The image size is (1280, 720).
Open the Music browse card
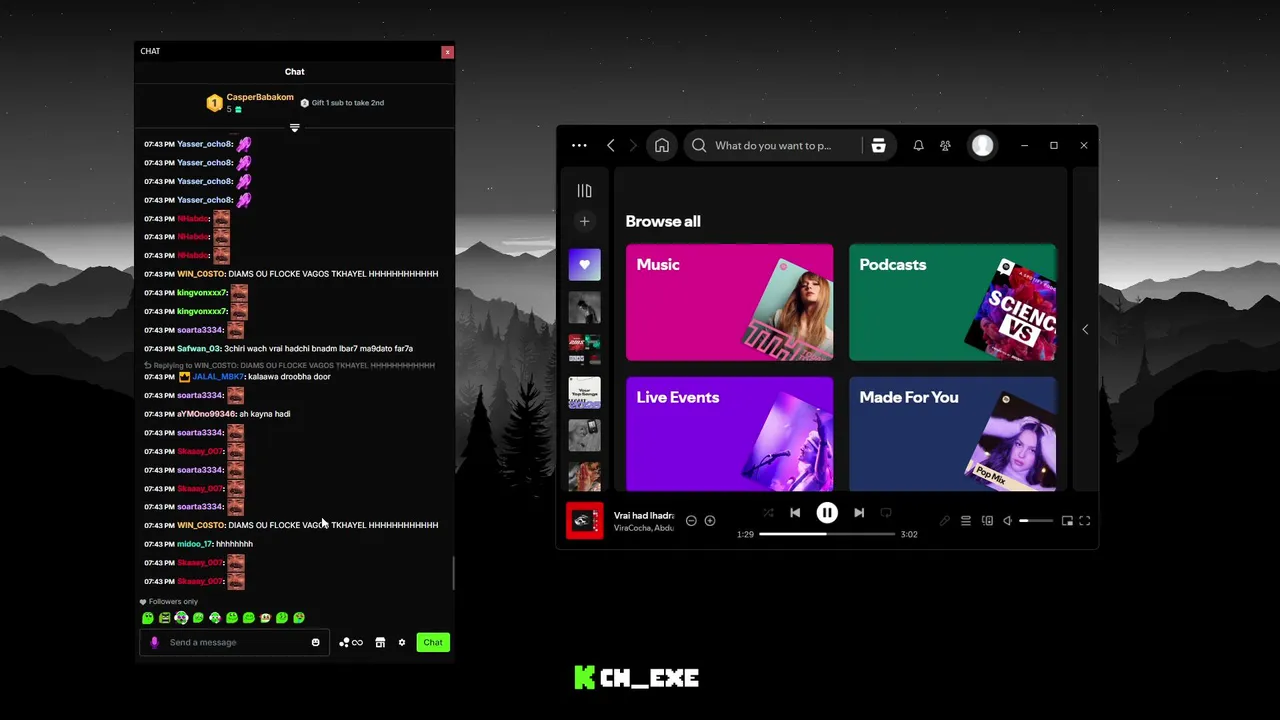pos(729,302)
